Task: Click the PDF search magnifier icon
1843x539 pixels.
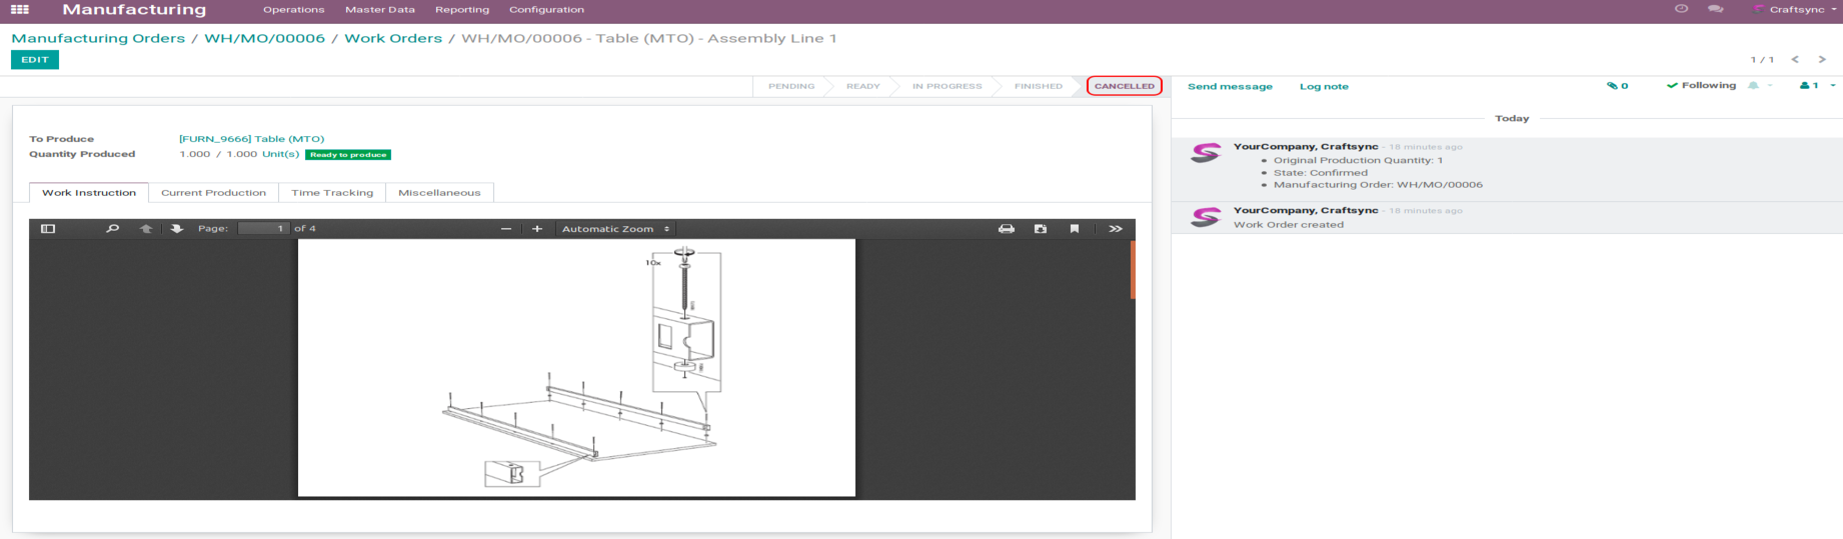Action: [x=112, y=229]
